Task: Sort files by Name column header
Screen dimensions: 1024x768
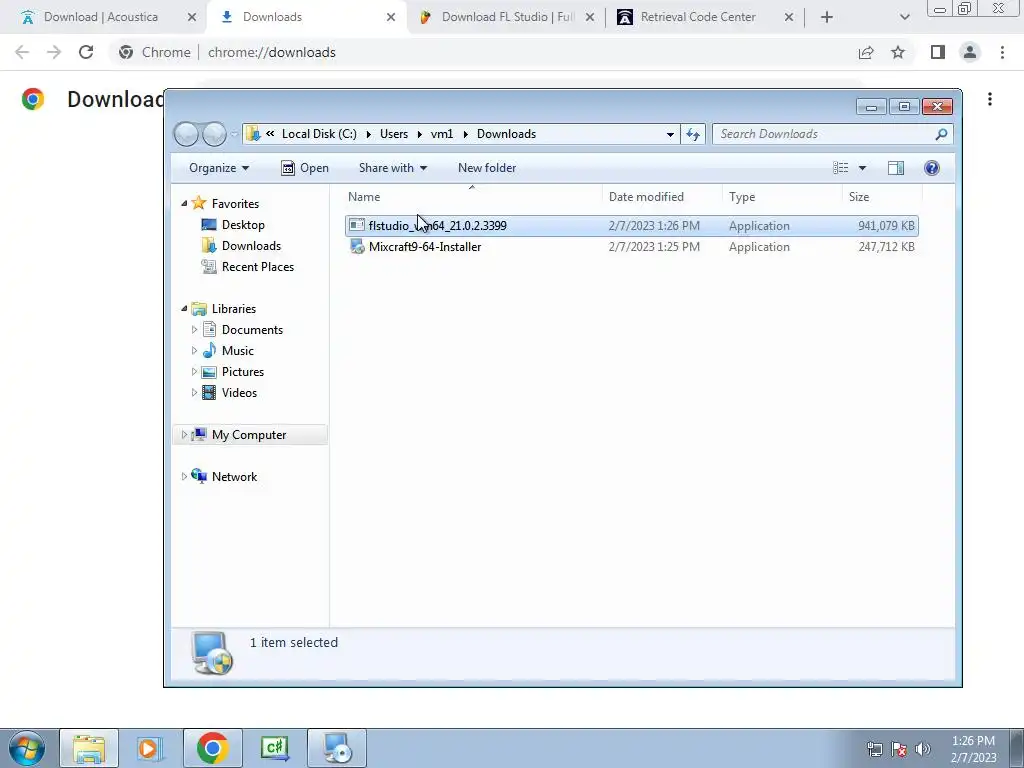Action: 473,197
